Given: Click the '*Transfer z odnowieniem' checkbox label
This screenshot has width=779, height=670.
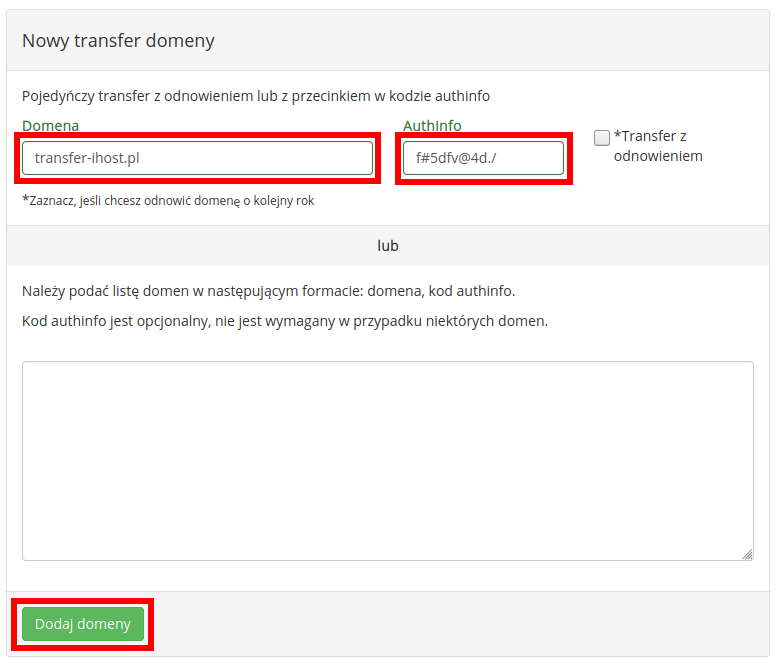Looking at the screenshot, I should (658, 146).
